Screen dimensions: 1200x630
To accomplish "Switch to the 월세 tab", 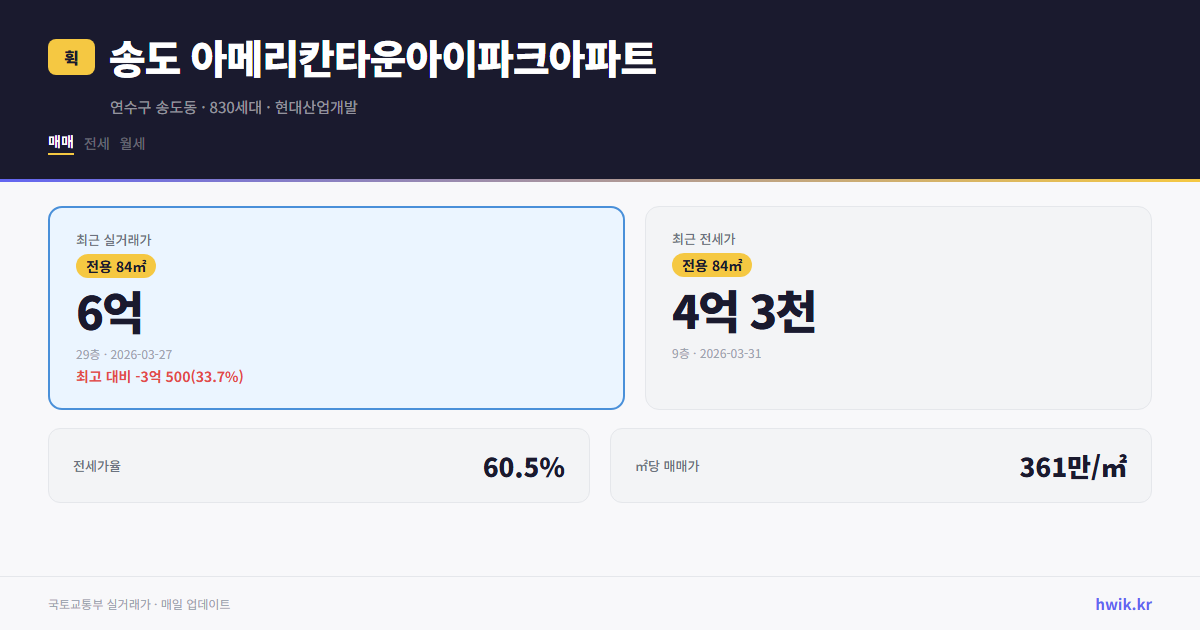I will point(131,143).
